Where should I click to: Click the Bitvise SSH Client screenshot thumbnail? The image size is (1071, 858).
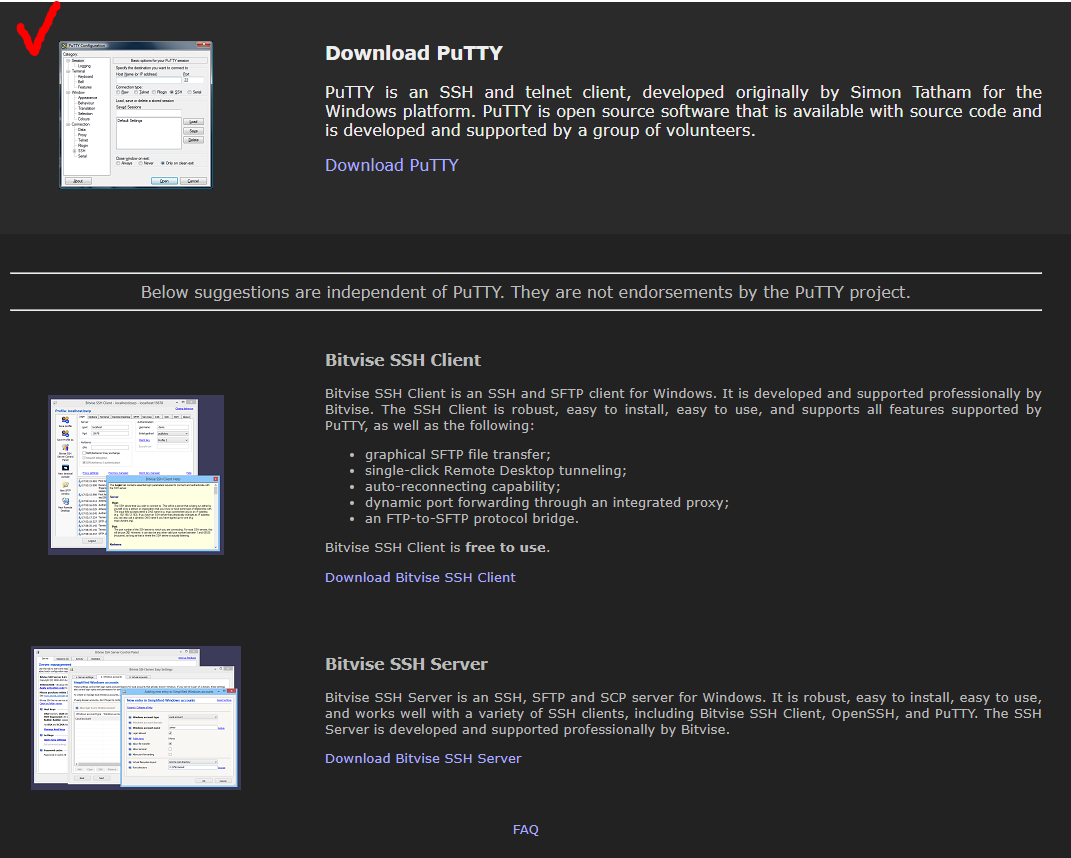point(136,475)
